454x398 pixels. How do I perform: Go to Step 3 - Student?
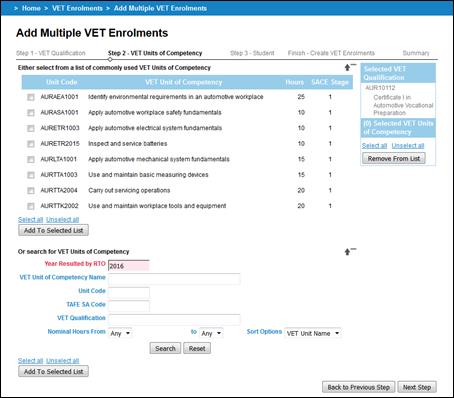[x=252, y=53]
